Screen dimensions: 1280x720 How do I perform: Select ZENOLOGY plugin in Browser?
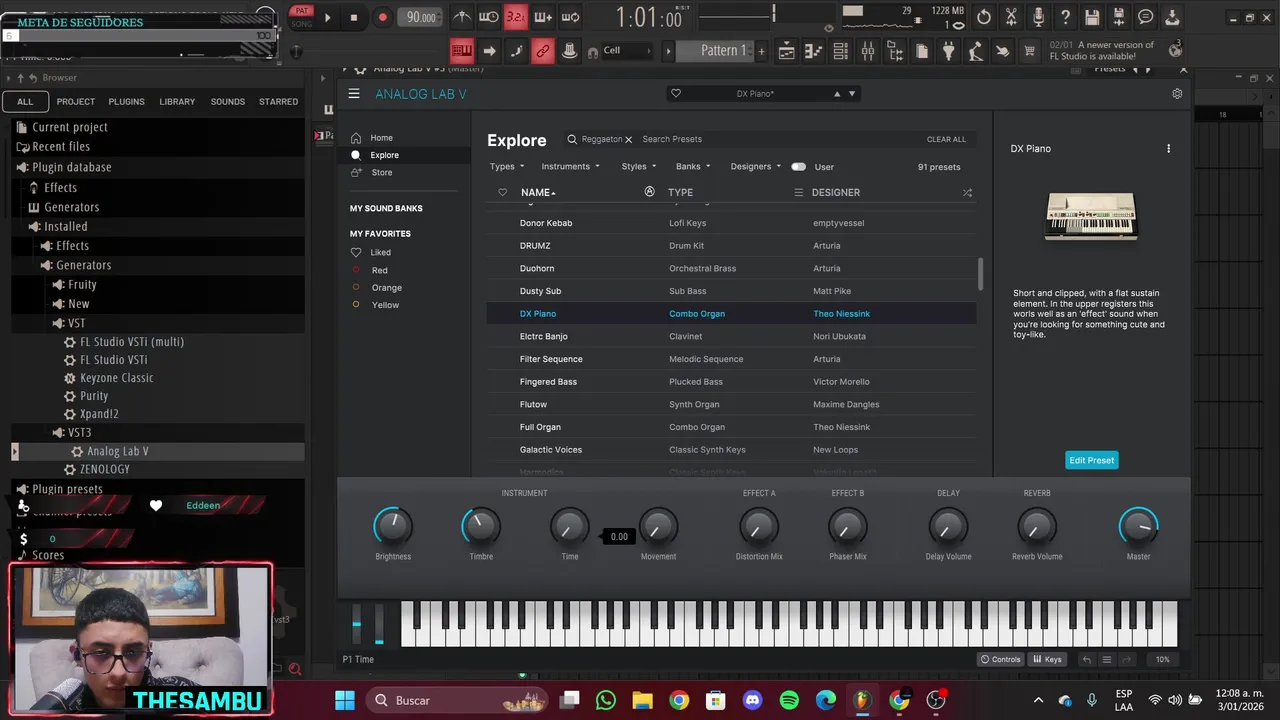[x=105, y=468]
